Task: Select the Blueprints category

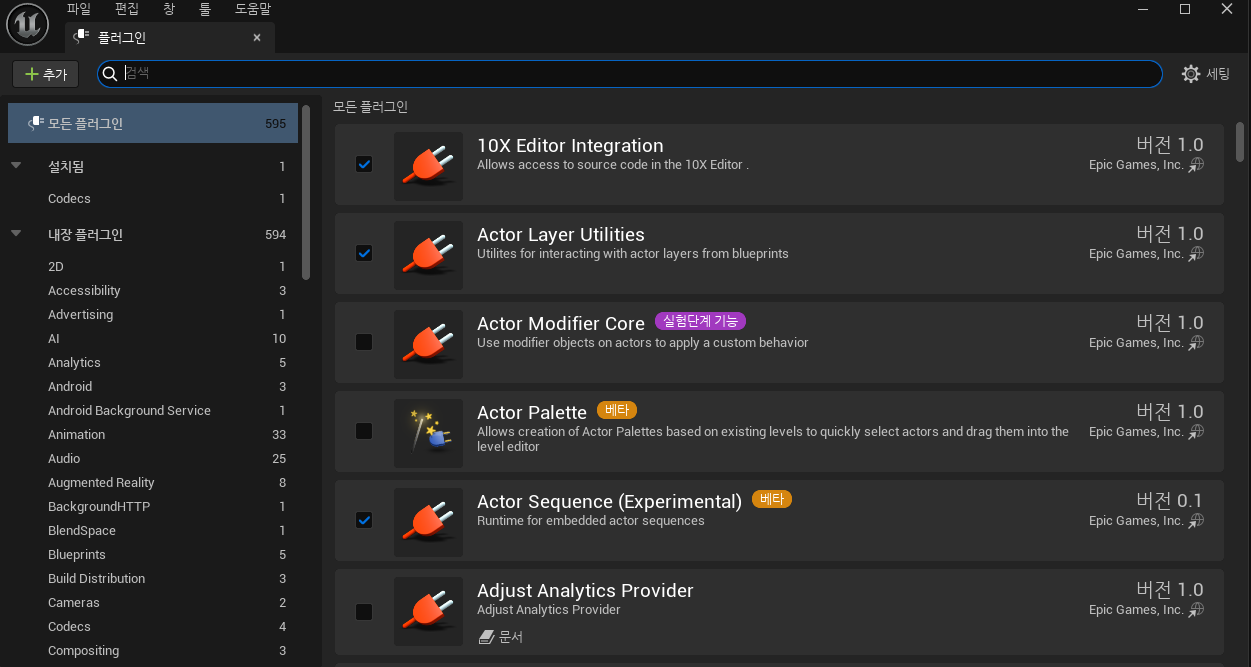Action: click(x=153, y=555)
